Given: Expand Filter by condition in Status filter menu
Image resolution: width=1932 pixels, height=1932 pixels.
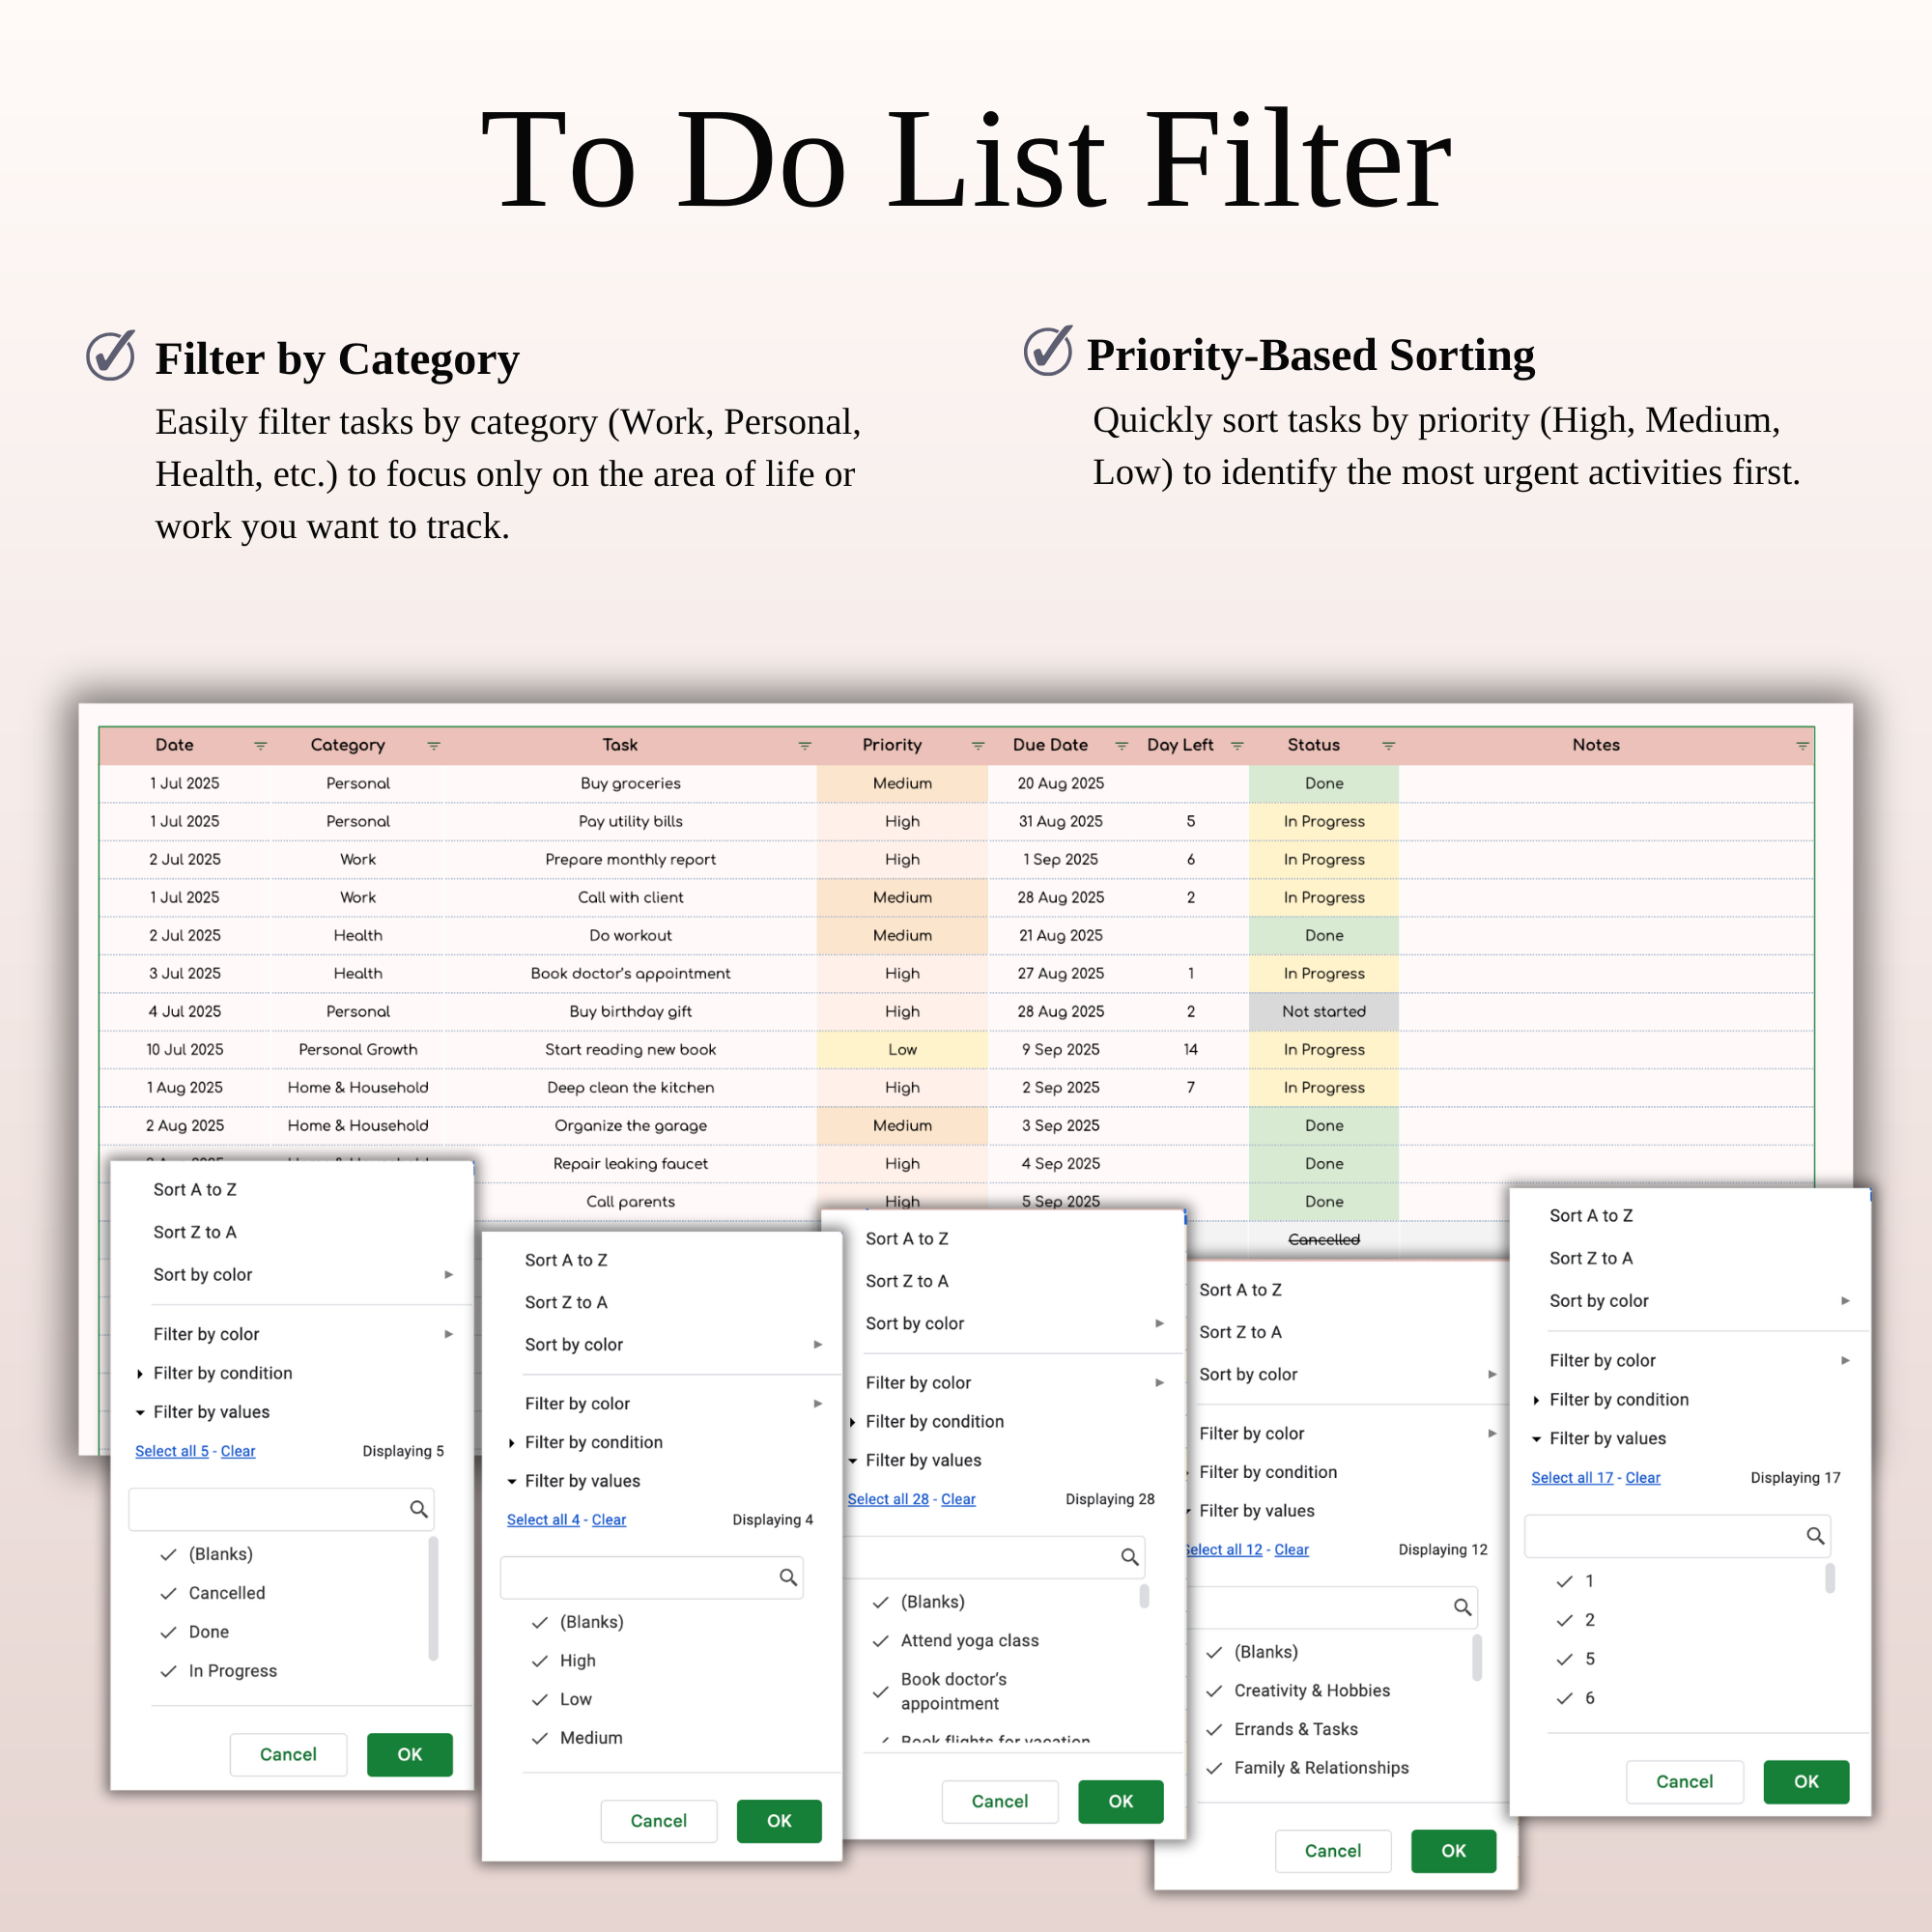Looking at the screenshot, I should (222, 1373).
